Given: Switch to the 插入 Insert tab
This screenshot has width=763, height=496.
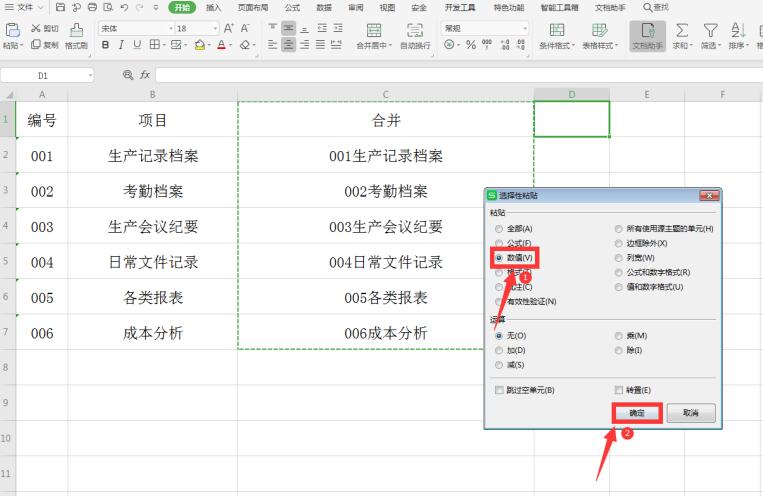Looking at the screenshot, I should (213, 7).
